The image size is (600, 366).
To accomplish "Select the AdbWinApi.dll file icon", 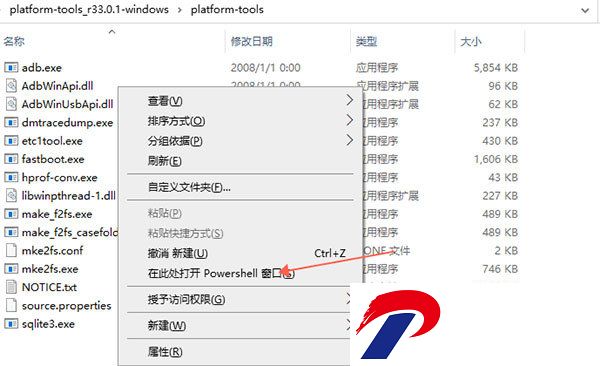I will (11, 86).
